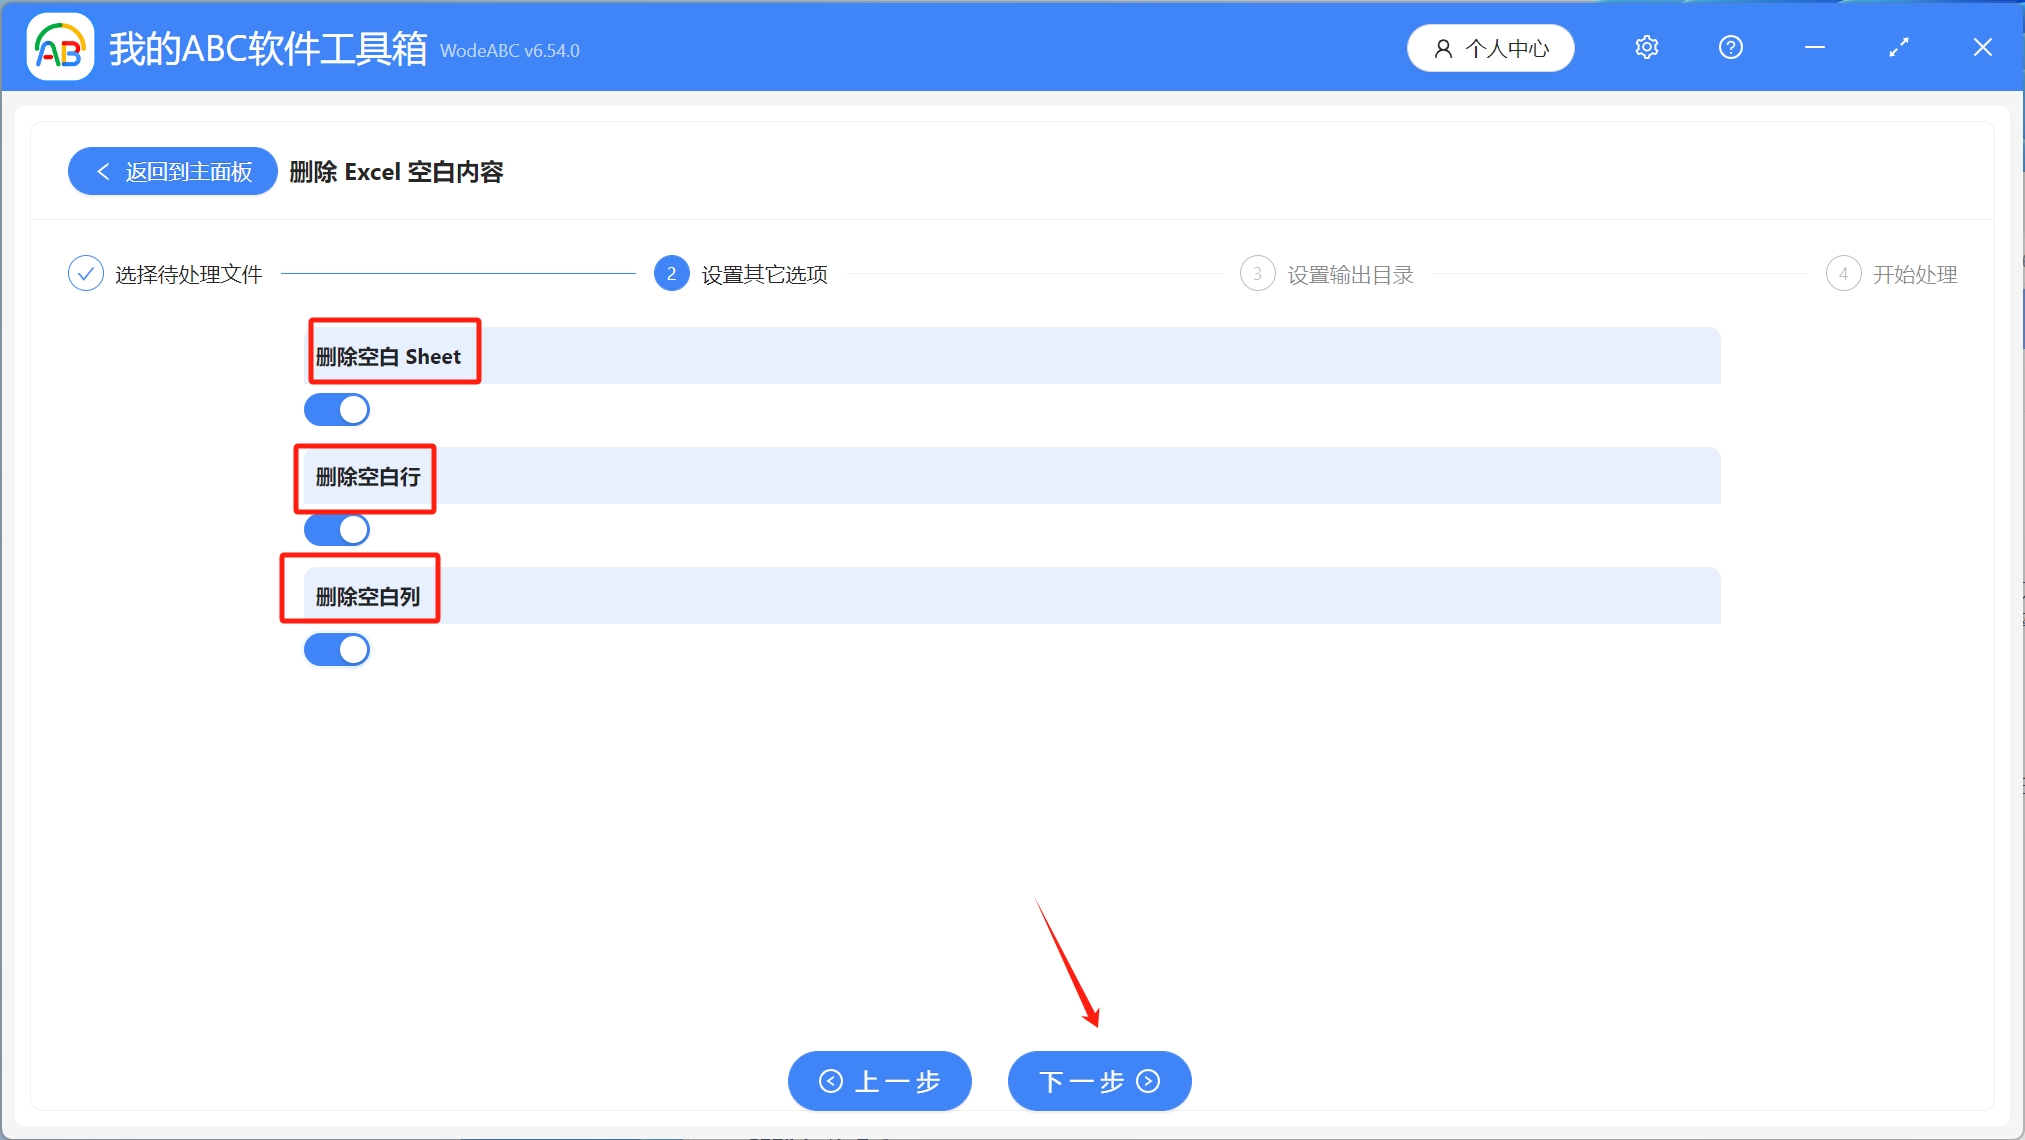Go to previous step with 上一步
The height and width of the screenshot is (1140, 2025).
(879, 1081)
